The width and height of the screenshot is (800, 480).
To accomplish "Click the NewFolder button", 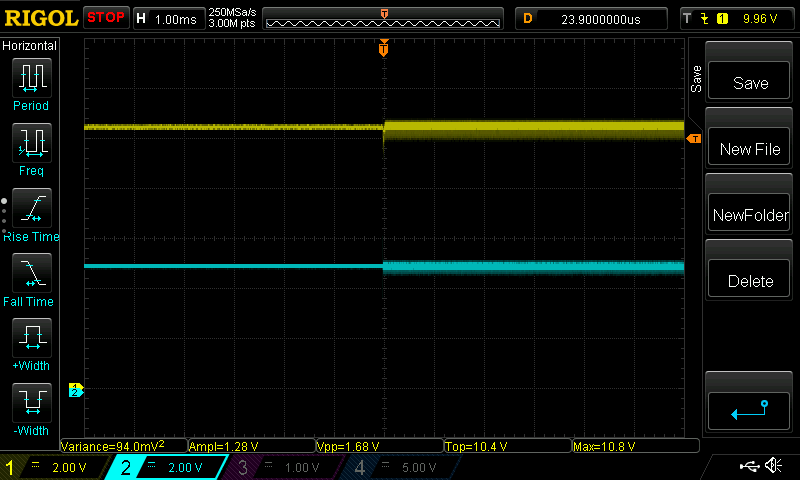I will coord(749,213).
